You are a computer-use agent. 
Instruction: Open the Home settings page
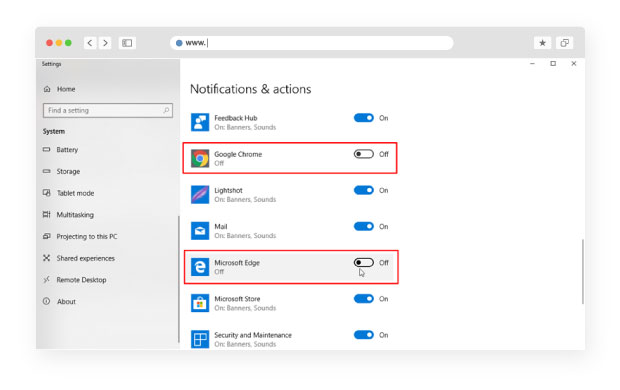(66, 89)
